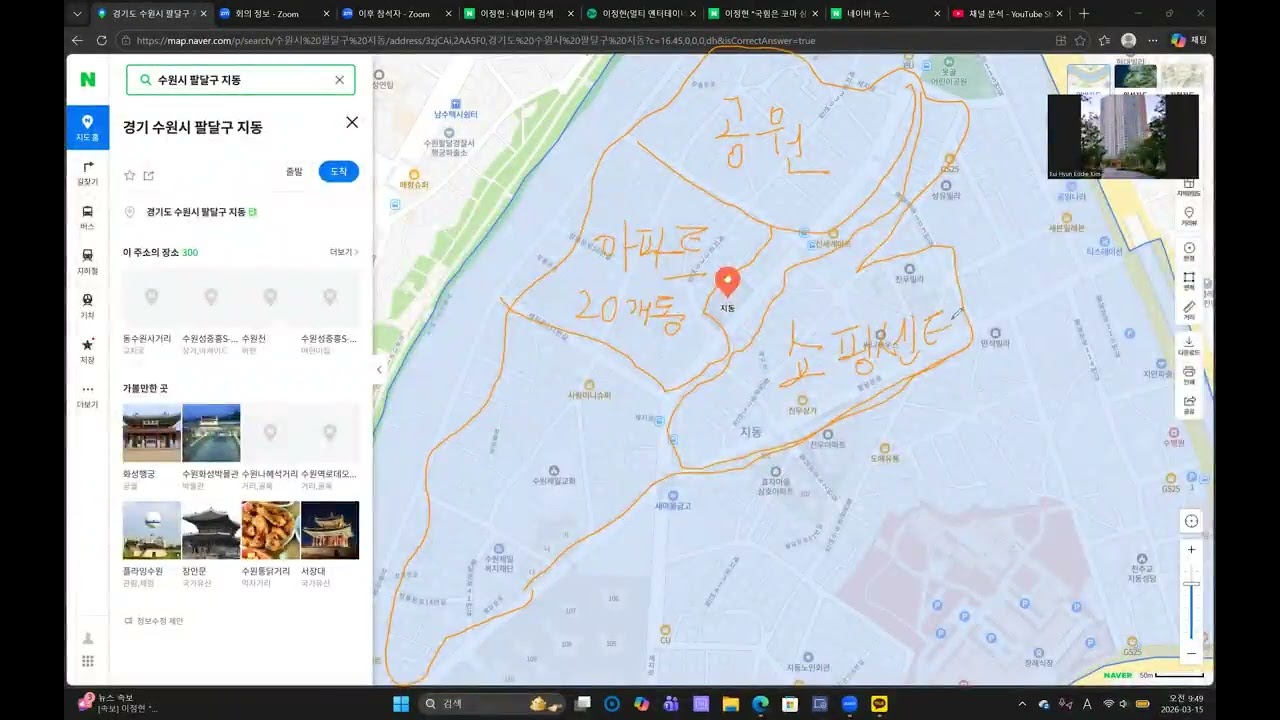Select the 반경 radius tool
The height and width of the screenshot is (720, 1280).
tap(1189, 251)
